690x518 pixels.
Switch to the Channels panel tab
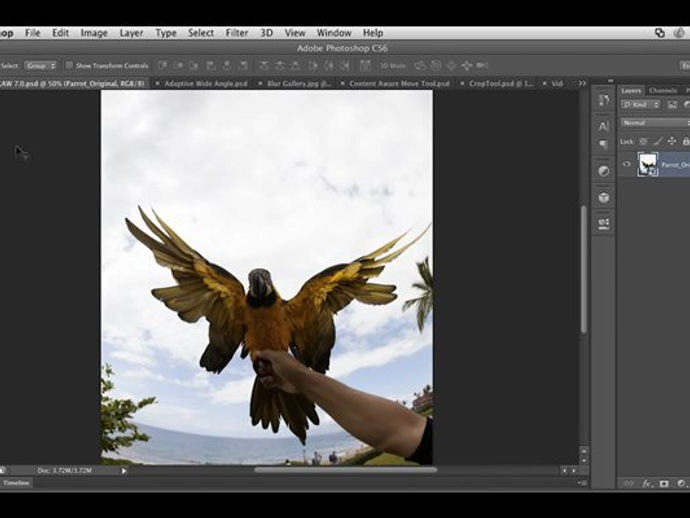(663, 91)
